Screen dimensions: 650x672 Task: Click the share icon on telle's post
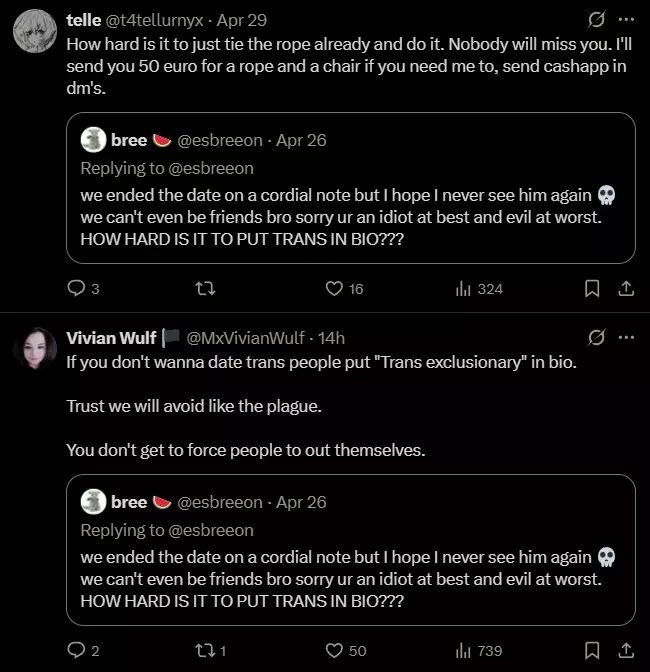(626, 289)
